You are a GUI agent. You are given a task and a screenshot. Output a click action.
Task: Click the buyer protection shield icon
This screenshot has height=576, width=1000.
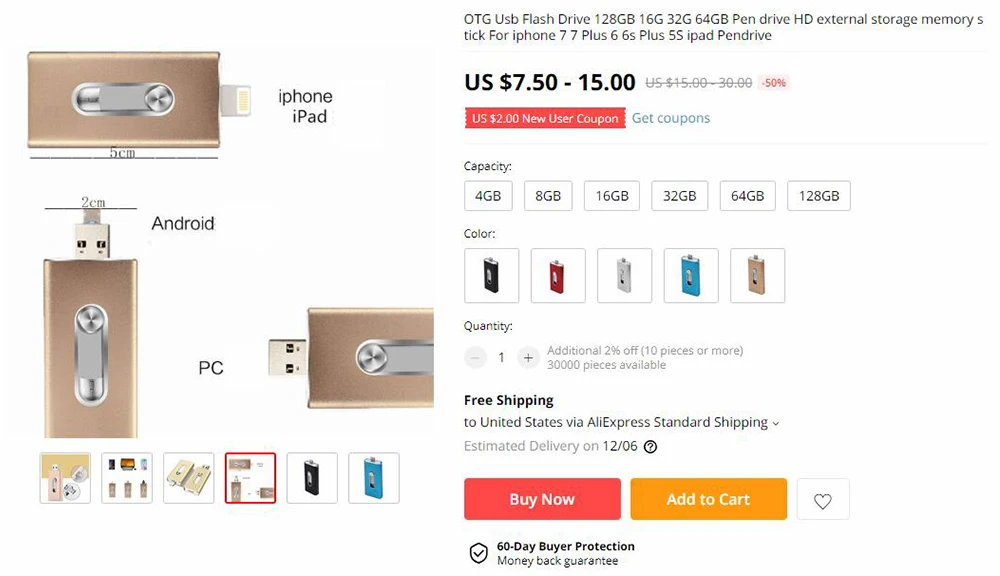click(478, 553)
